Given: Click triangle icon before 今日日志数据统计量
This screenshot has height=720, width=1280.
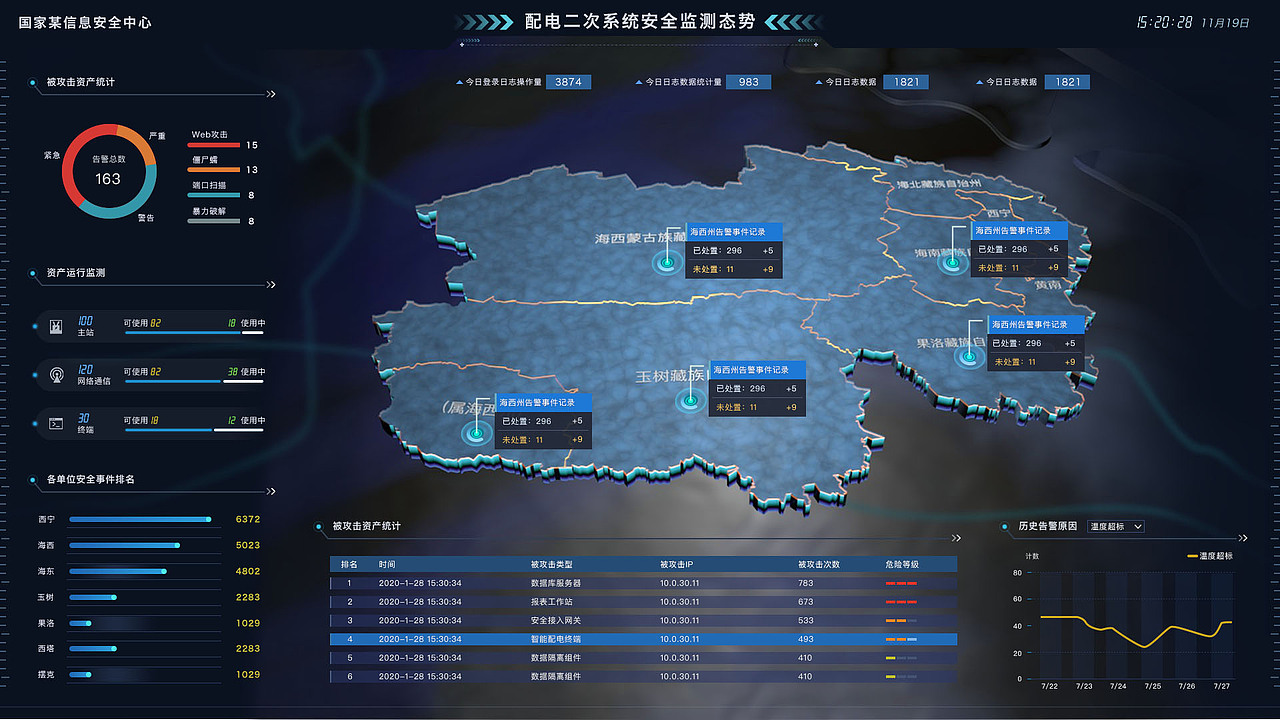Looking at the screenshot, I should [x=639, y=82].
